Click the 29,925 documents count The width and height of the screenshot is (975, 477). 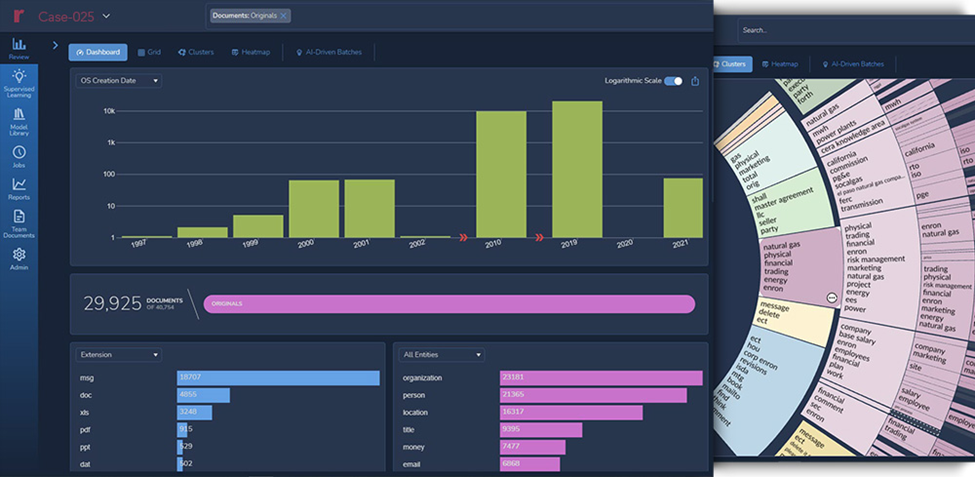point(113,303)
